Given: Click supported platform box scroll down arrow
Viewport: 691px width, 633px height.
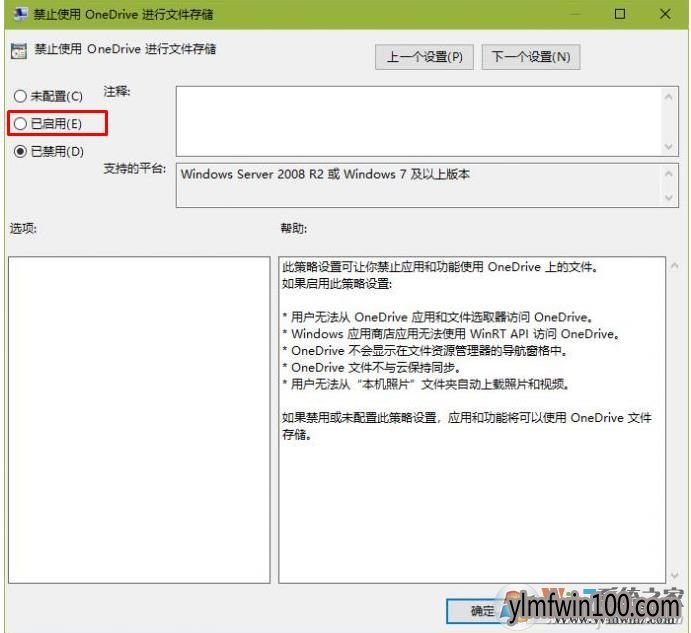Looking at the screenshot, I should (669, 197).
